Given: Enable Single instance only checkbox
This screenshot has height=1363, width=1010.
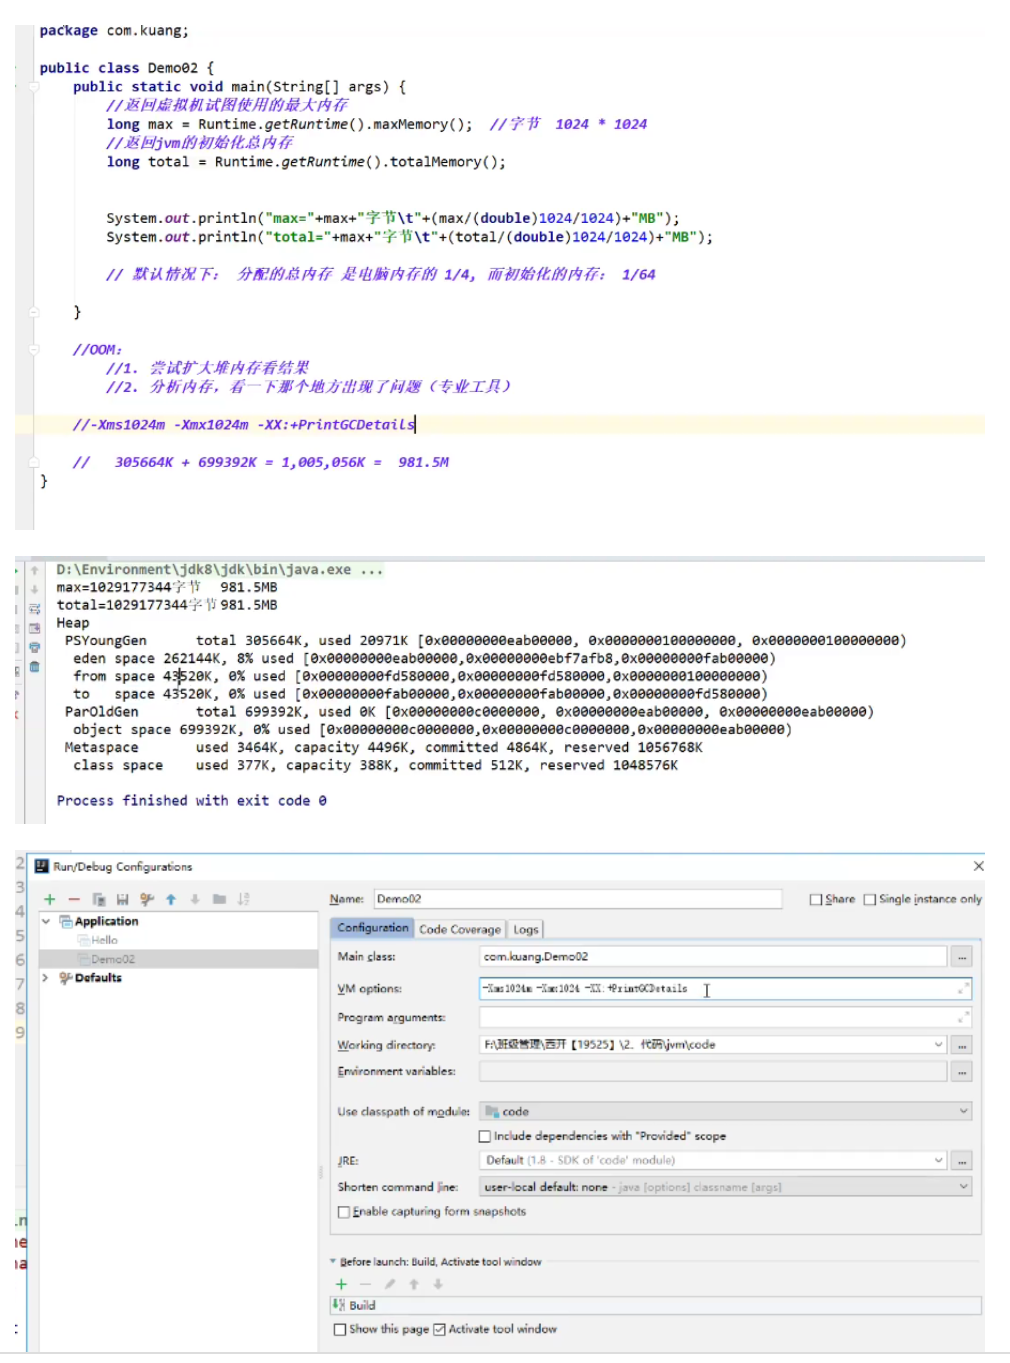Looking at the screenshot, I should pyautogui.click(x=870, y=900).
